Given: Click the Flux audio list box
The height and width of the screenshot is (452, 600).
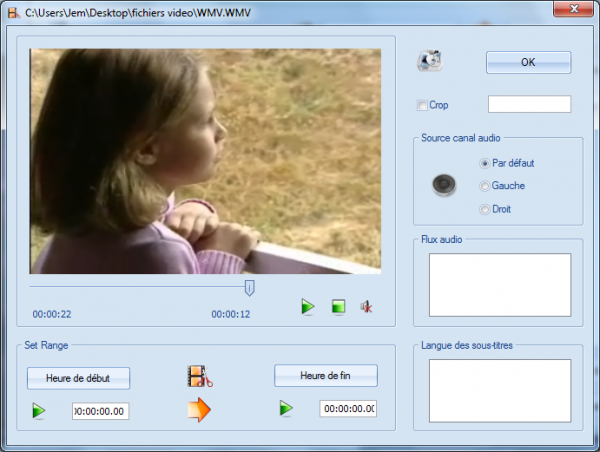Looking at the screenshot, I should pyautogui.click(x=500, y=285).
